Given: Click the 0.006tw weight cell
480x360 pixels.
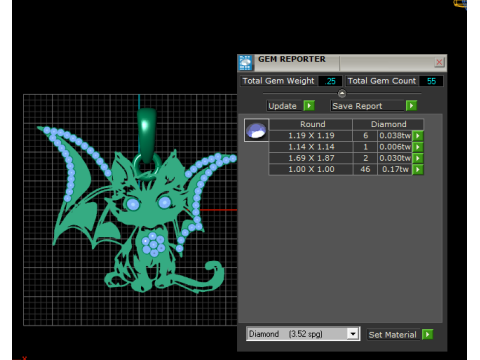Looking at the screenshot, I should coord(395,147).
